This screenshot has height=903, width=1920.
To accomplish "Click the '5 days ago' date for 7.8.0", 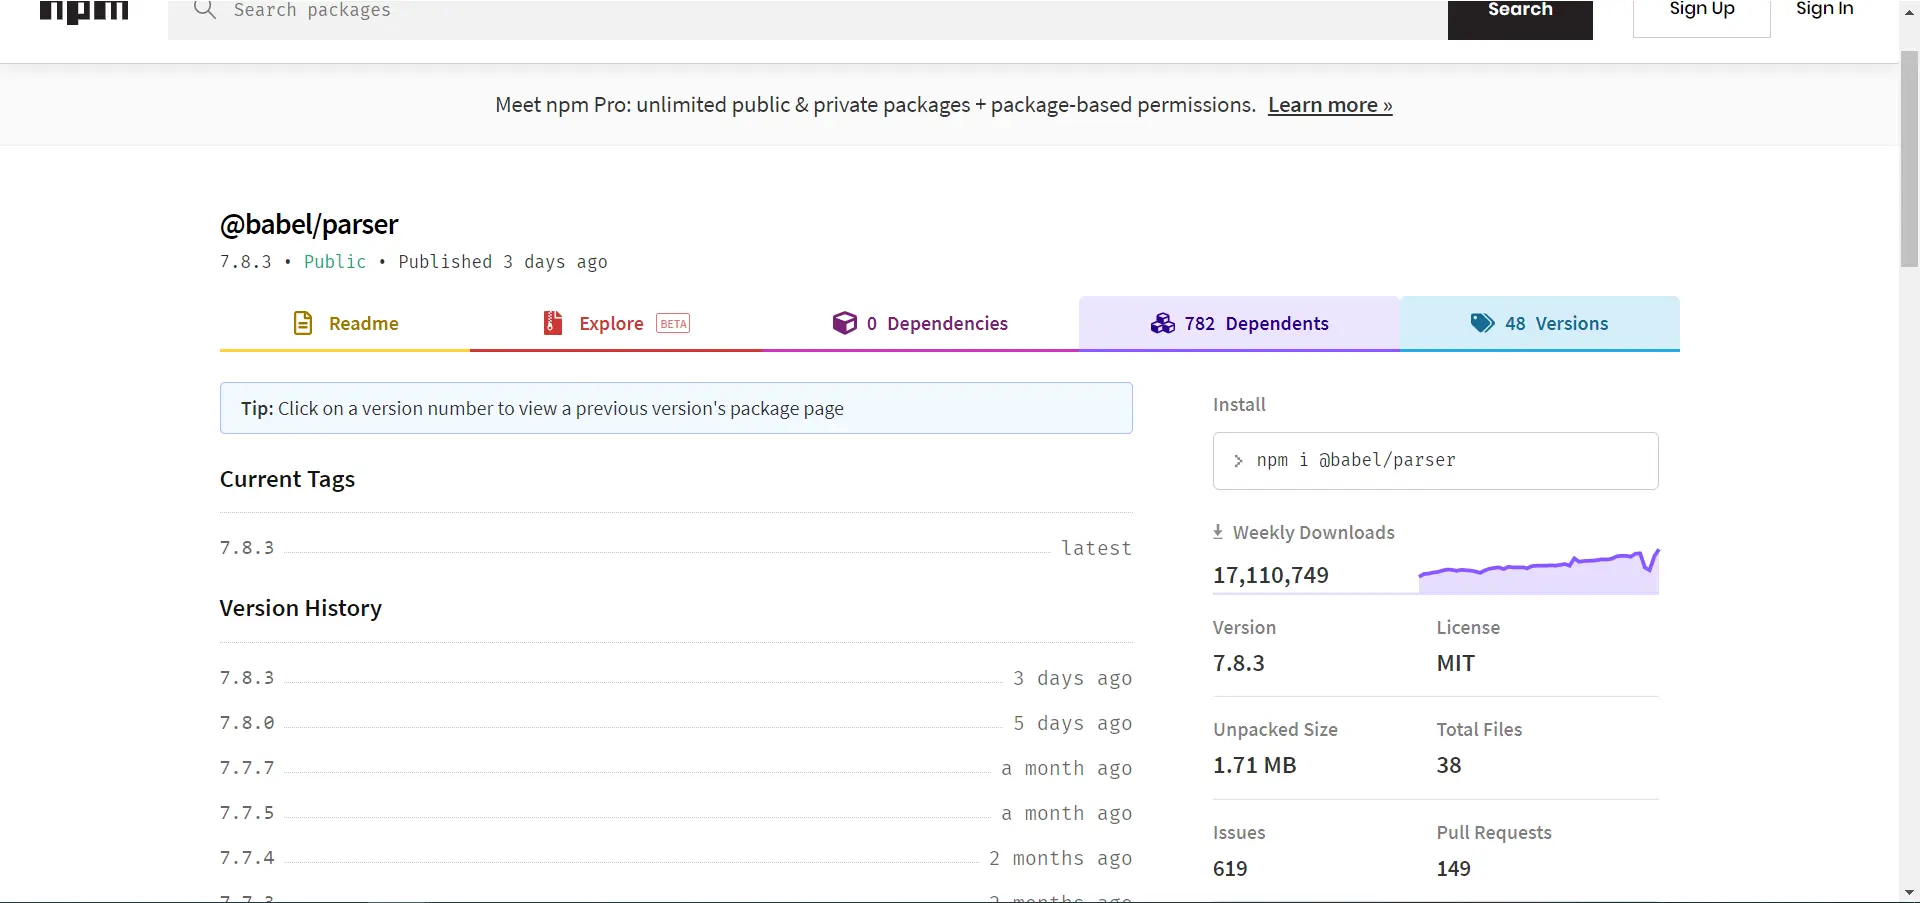I will (x=1073, y=723).
